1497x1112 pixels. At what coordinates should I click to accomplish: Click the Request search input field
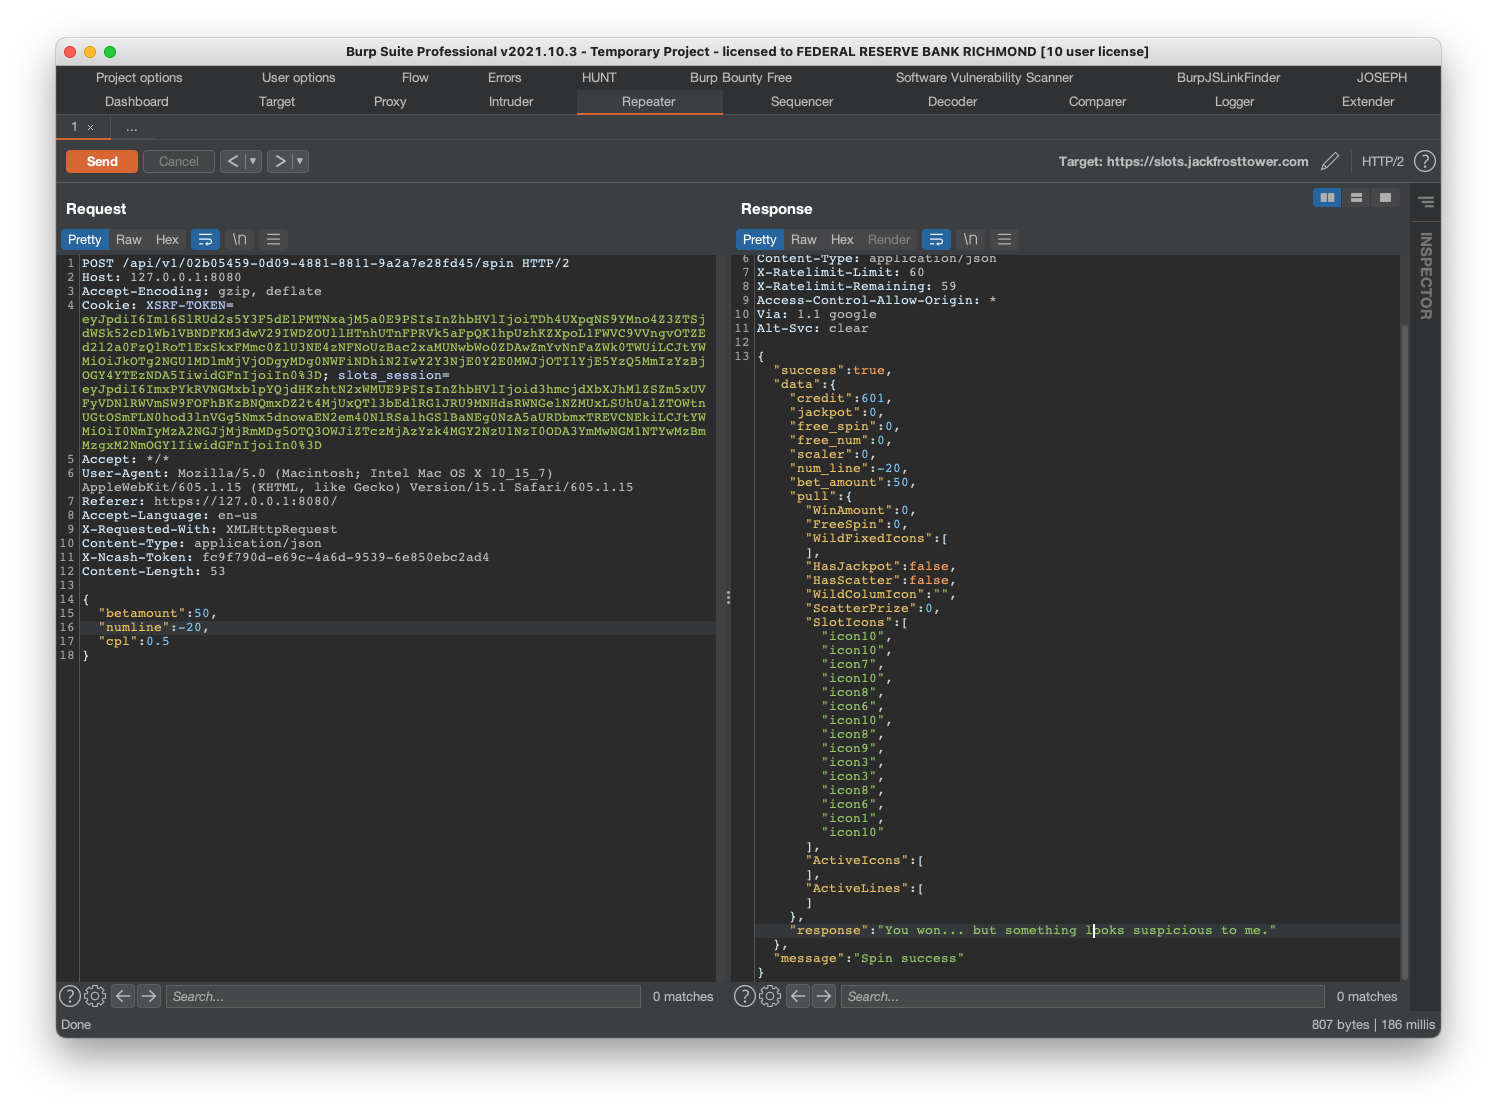click(403, 996)
